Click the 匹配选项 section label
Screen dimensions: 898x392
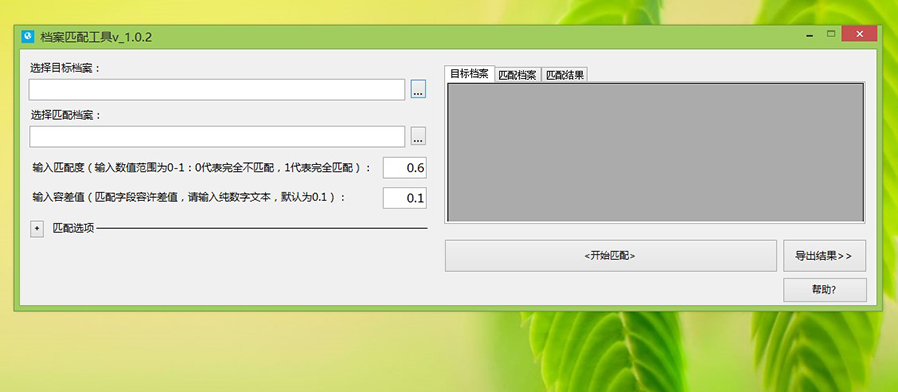(x=74, y=228)
